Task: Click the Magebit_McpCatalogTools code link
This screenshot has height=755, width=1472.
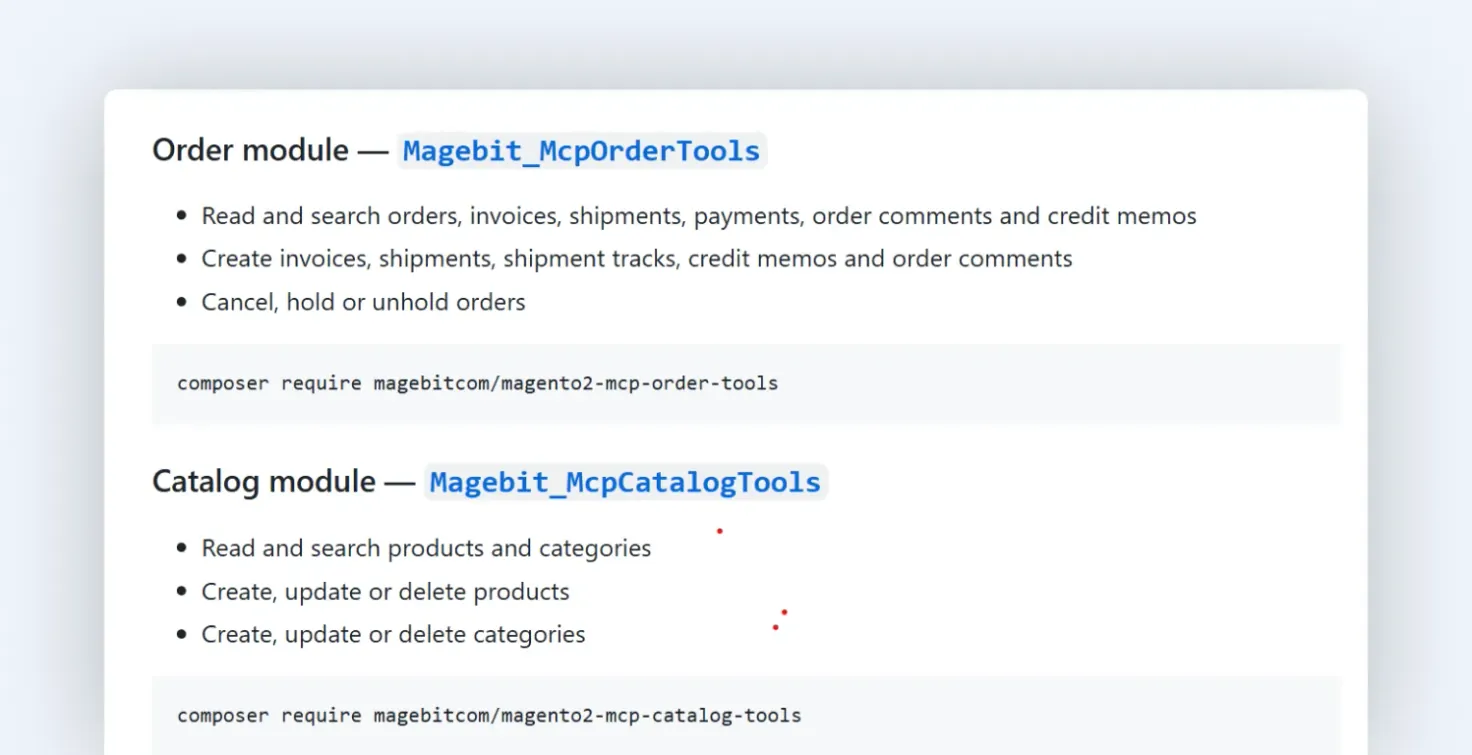Action: point(625,482)
